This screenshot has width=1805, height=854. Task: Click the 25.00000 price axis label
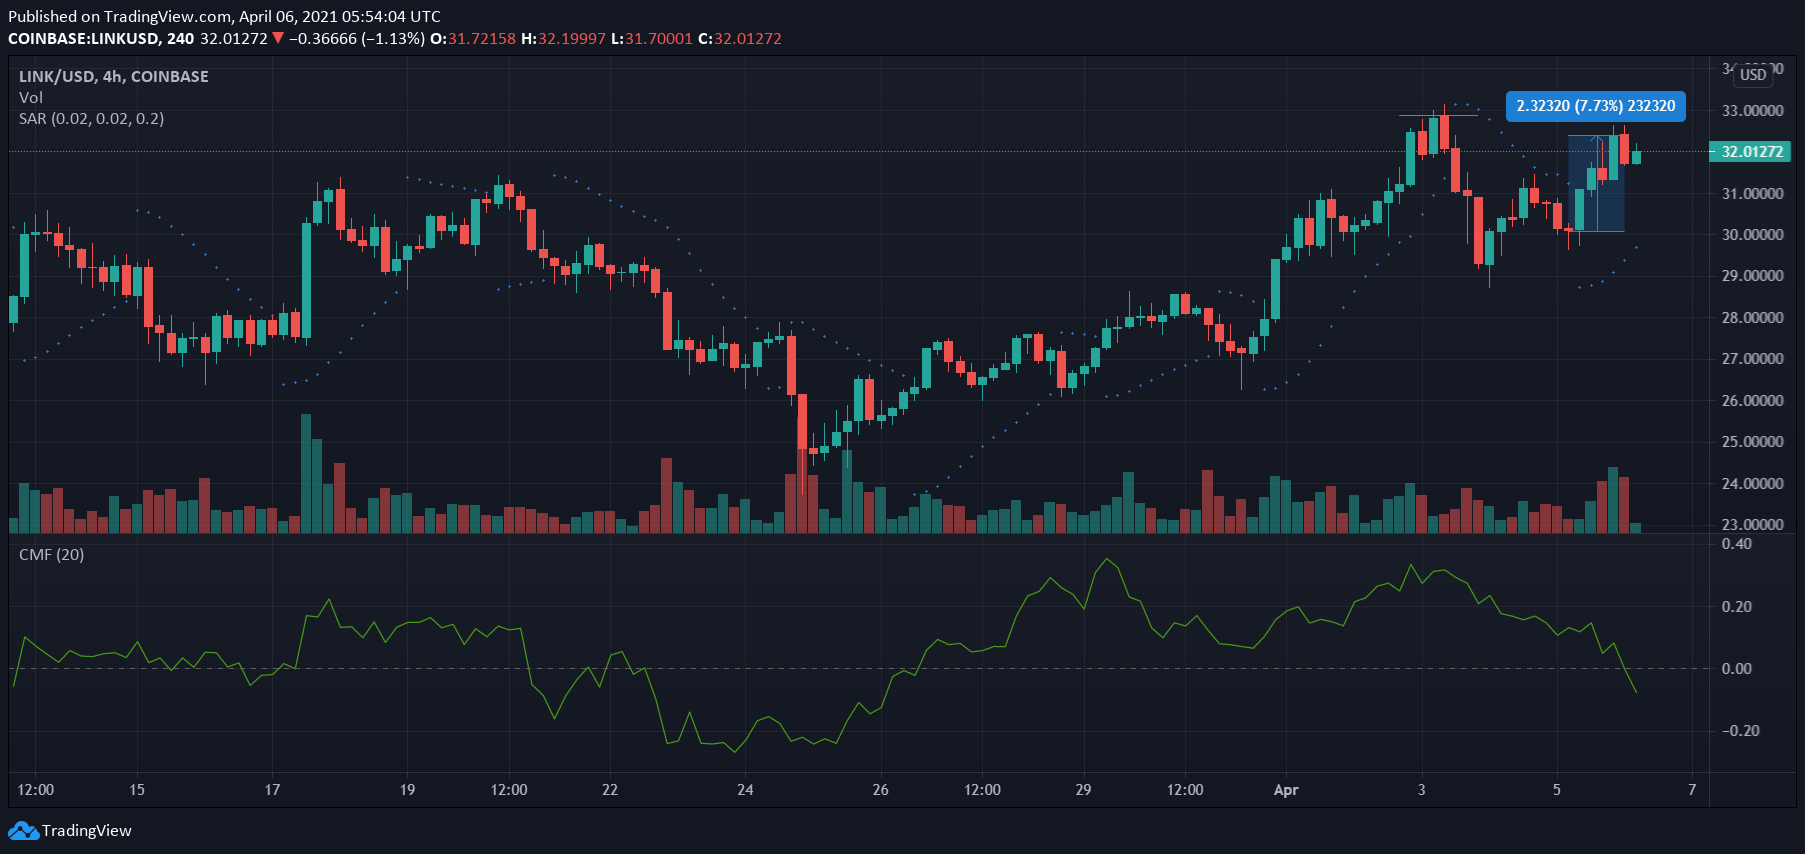point(1752,442)
